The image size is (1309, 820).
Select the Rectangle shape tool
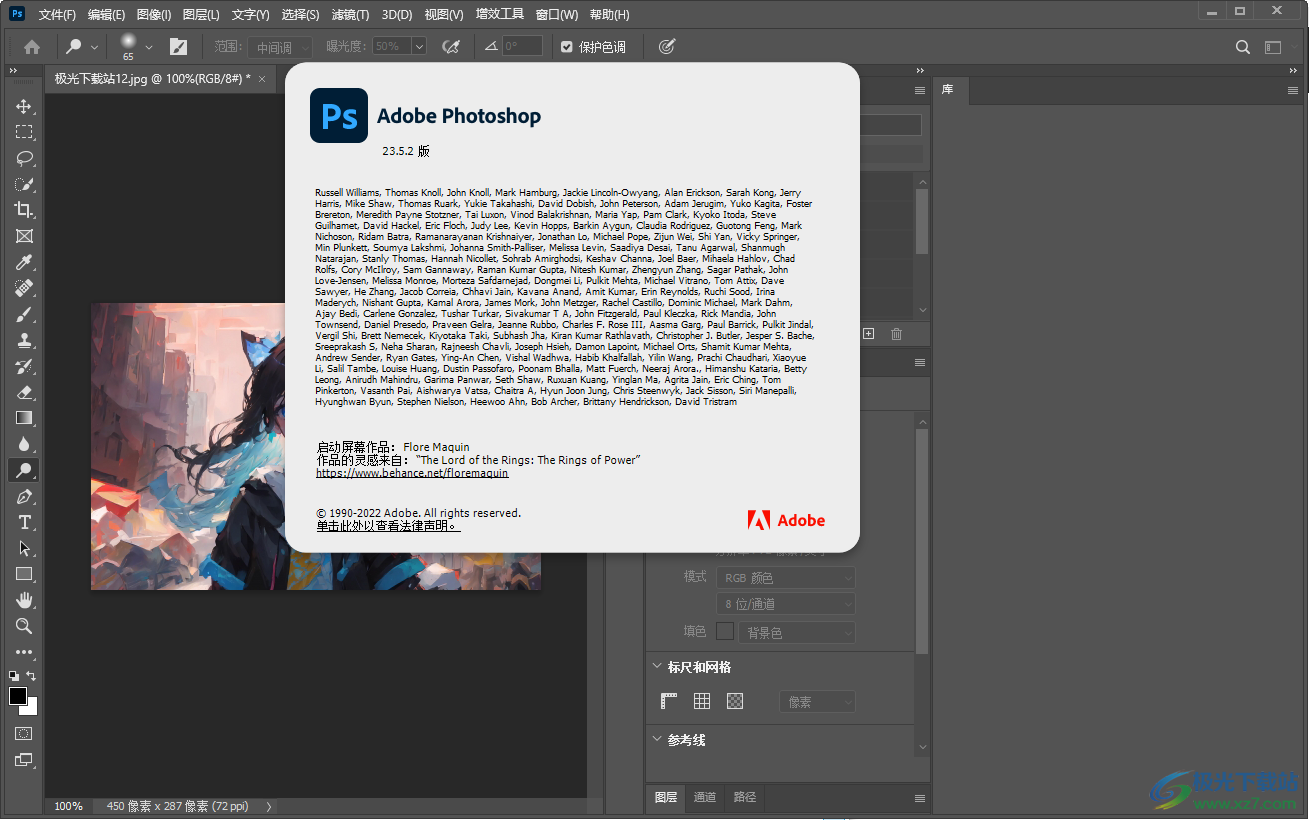click(x=24, y=574)
